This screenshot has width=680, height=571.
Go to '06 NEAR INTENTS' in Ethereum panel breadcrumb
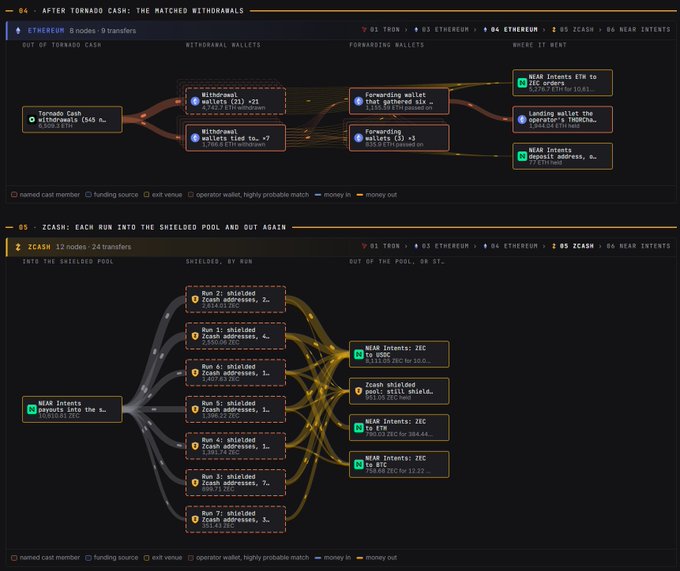pos(638,29)
